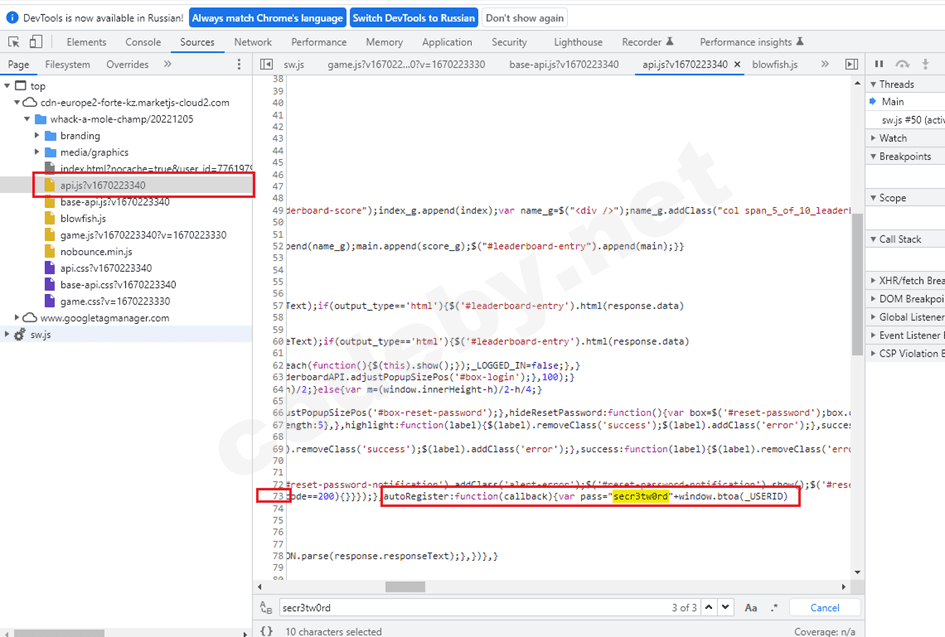Open the Lighthouse panel tab
Viewport: 945px width, 637px height.
coord(578,42)
